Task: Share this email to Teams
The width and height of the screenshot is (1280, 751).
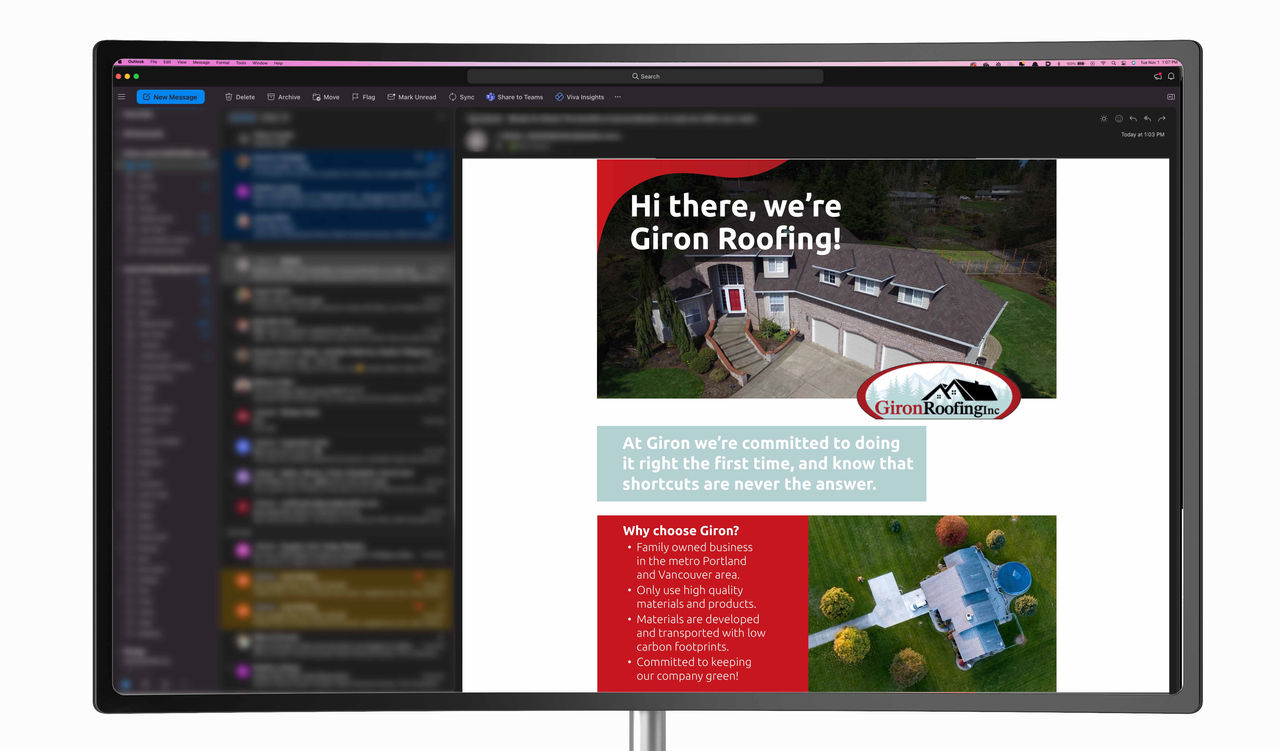Action: coord(514,97)
